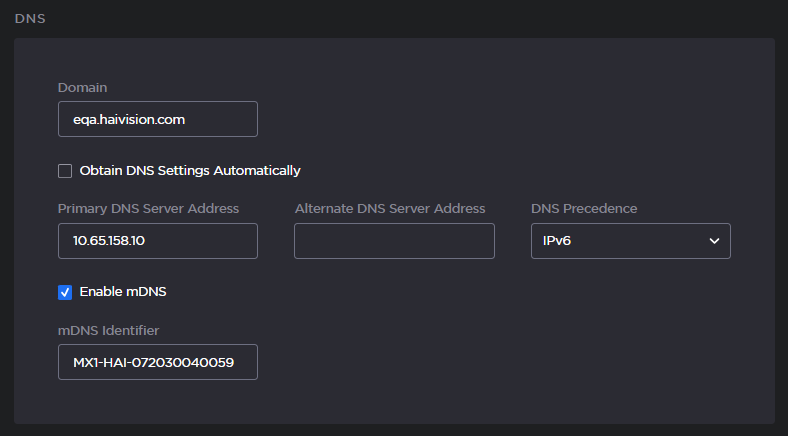Click the Domain input field
The height and width of the screenshot is (436, 788).
(157, 119)
